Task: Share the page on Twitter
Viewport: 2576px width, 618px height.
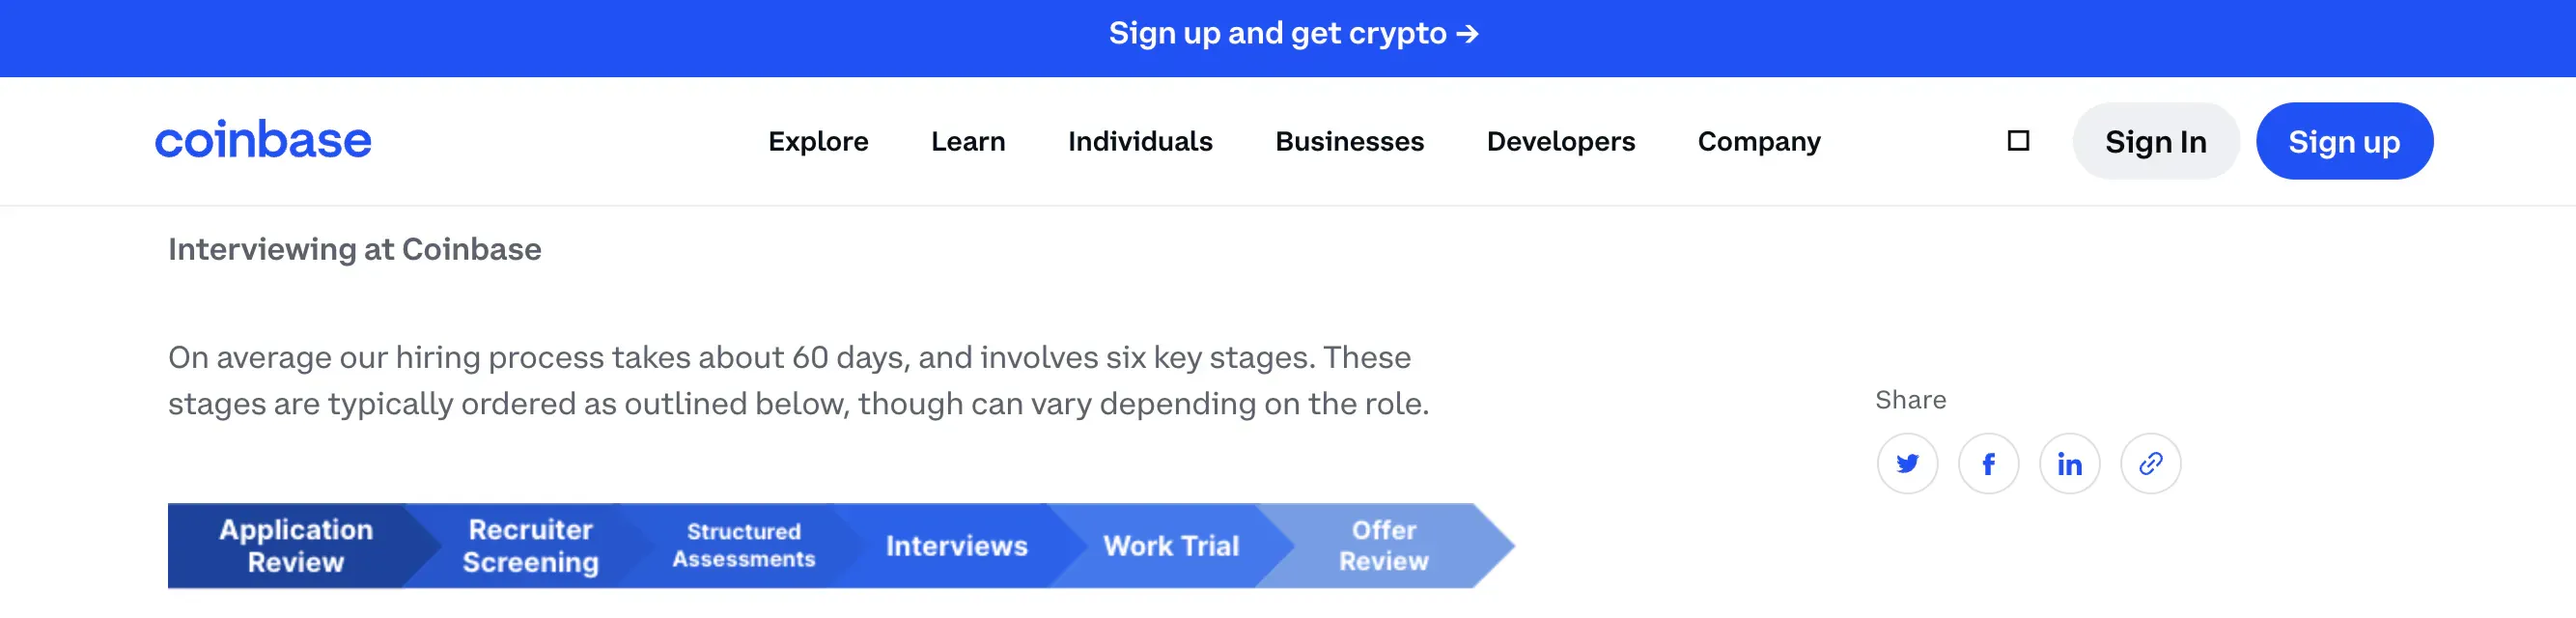Action: pos(1907,463)
